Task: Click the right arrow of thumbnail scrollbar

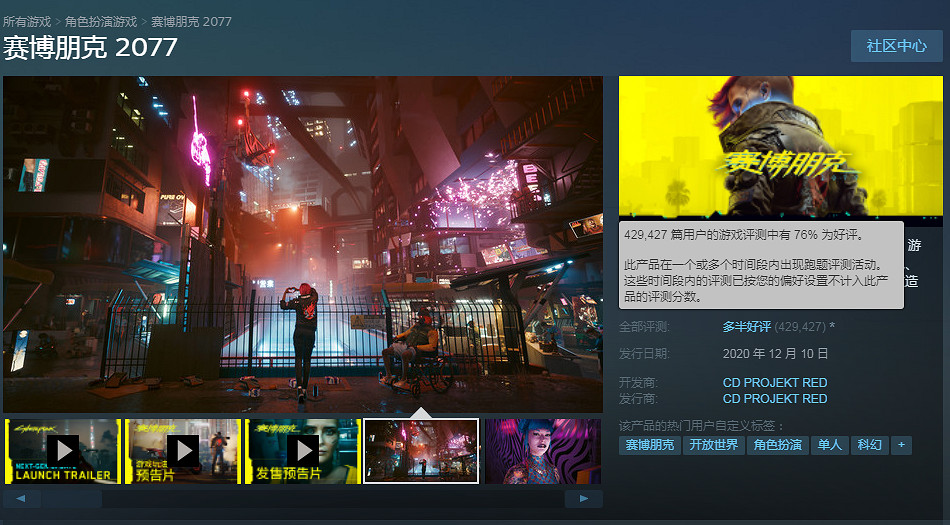Action: [x=583, y=499]
